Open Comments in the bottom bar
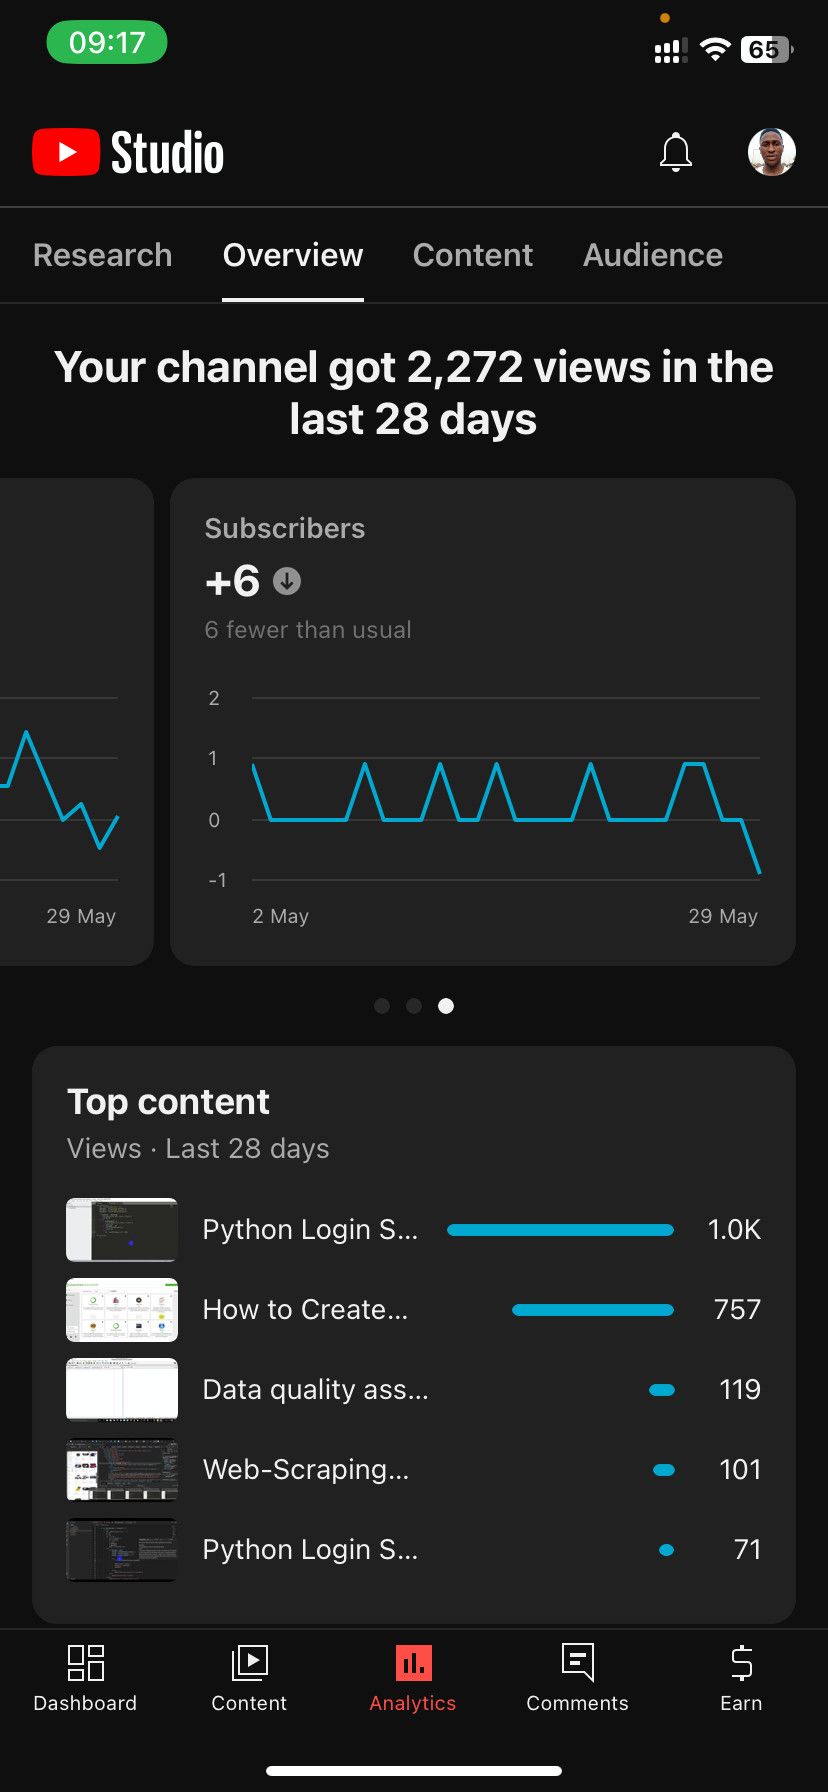The image size is (828, 1792). tap(577, 1678)
